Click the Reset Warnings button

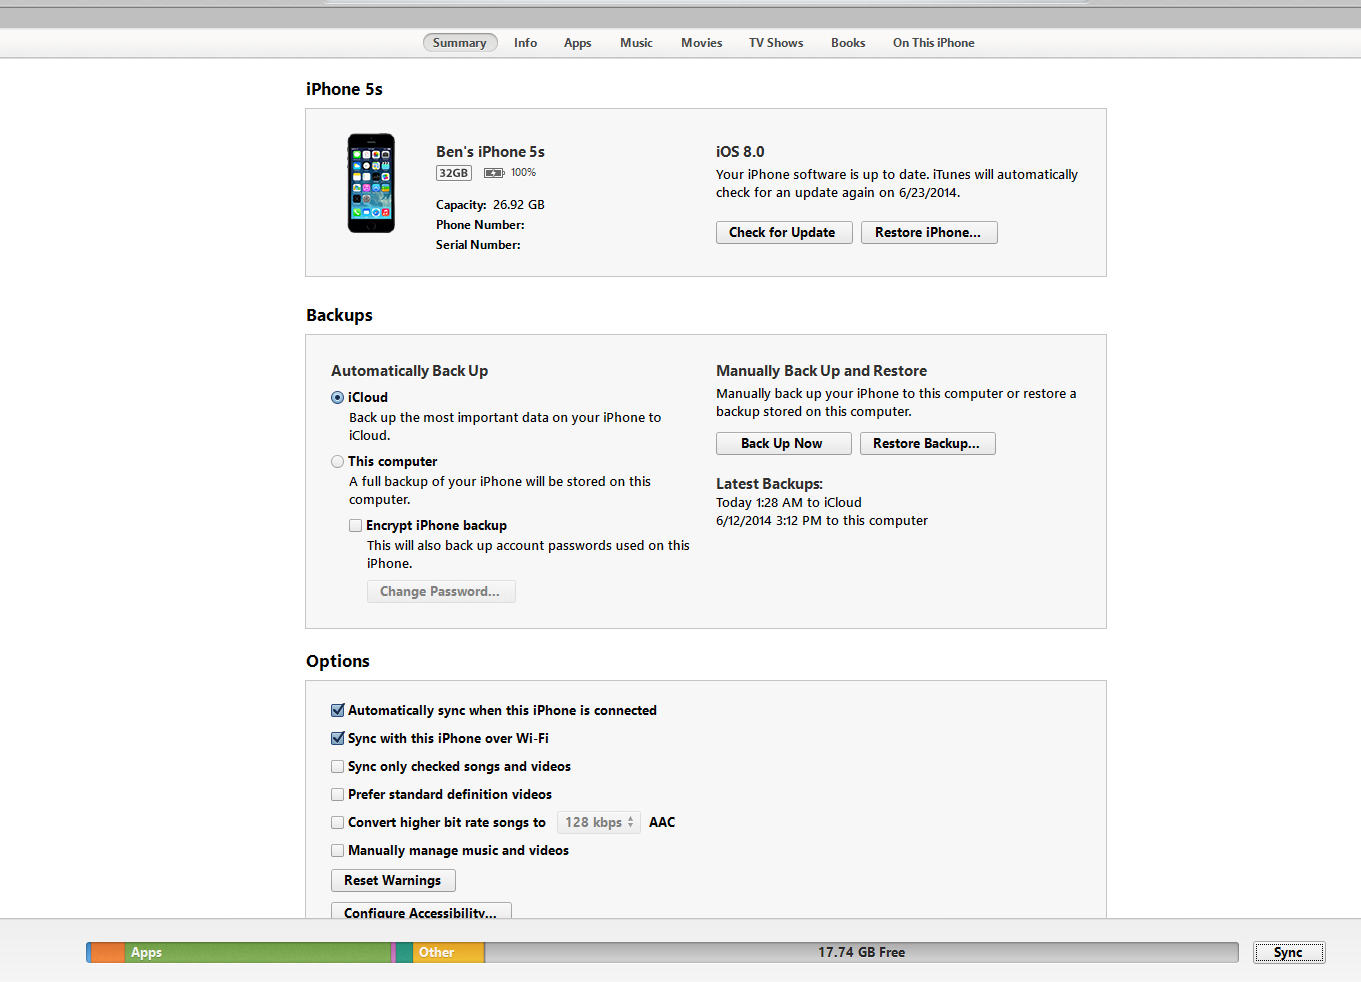pyautogui.click(x=393, y=880)
